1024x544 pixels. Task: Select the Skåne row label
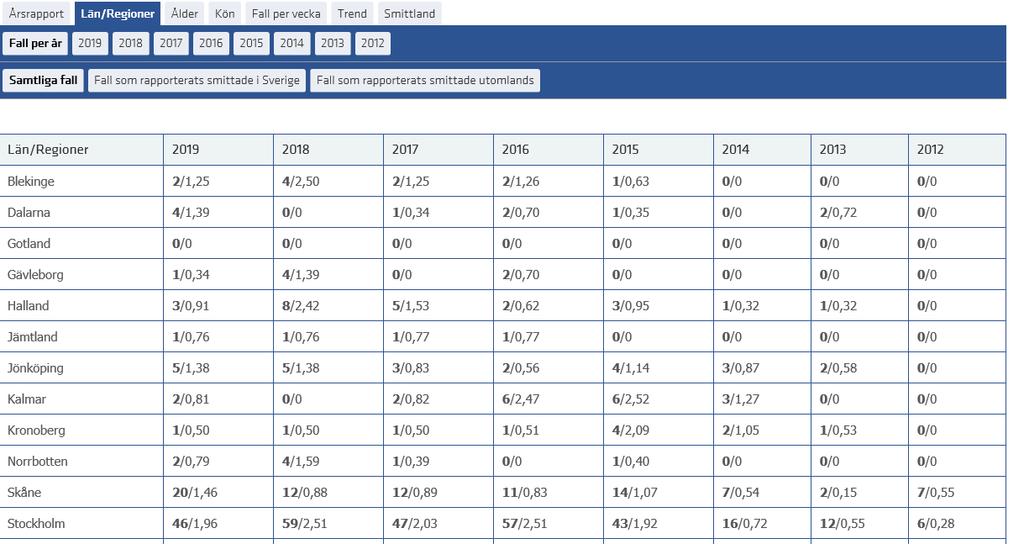pyautogui.click(x=24, y=492)
